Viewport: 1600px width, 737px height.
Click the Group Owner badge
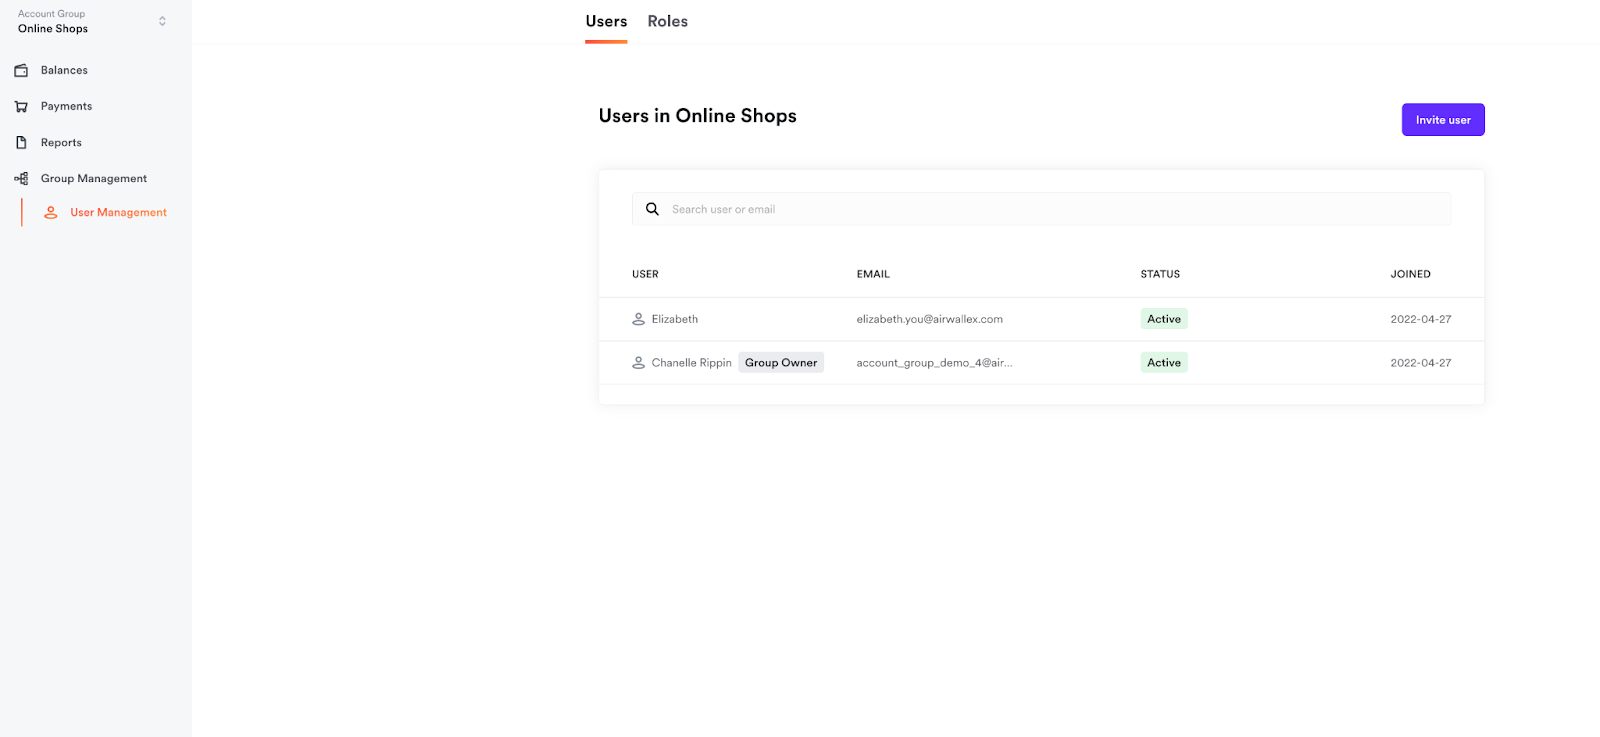(780, 363)
